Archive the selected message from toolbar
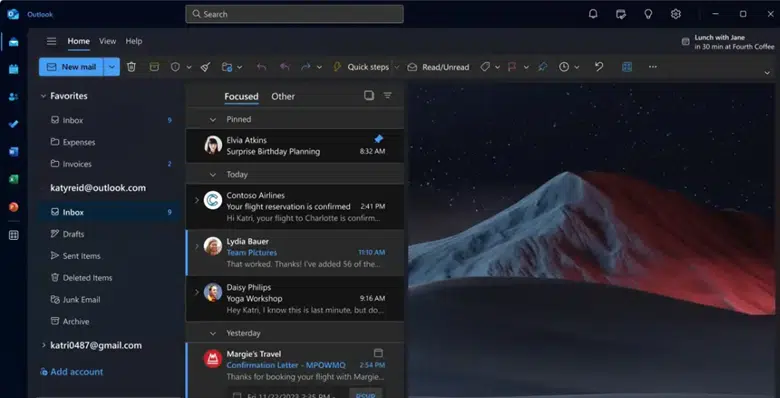The width and height of the screenshot is (780, 398). (x=154, y=67)
